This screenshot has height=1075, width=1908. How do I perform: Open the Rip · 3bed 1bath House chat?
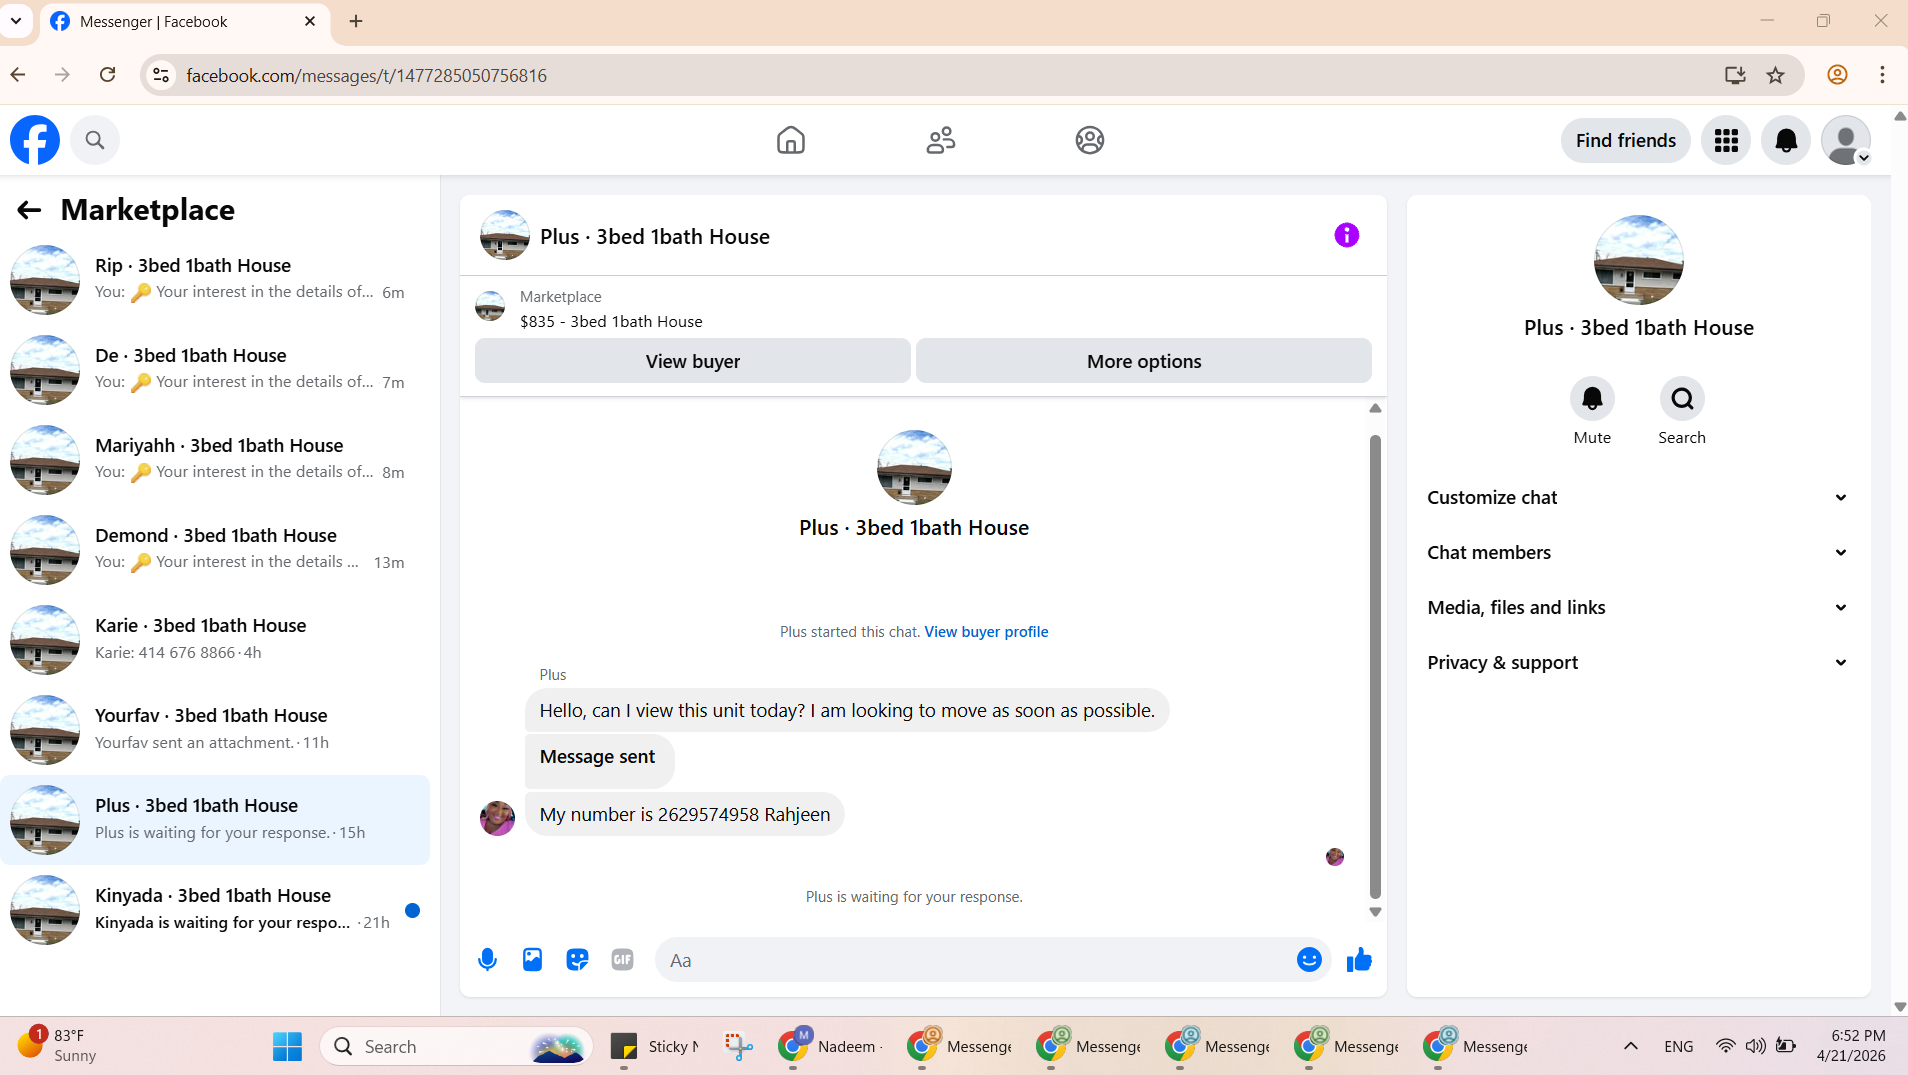(x=215, y=280)
